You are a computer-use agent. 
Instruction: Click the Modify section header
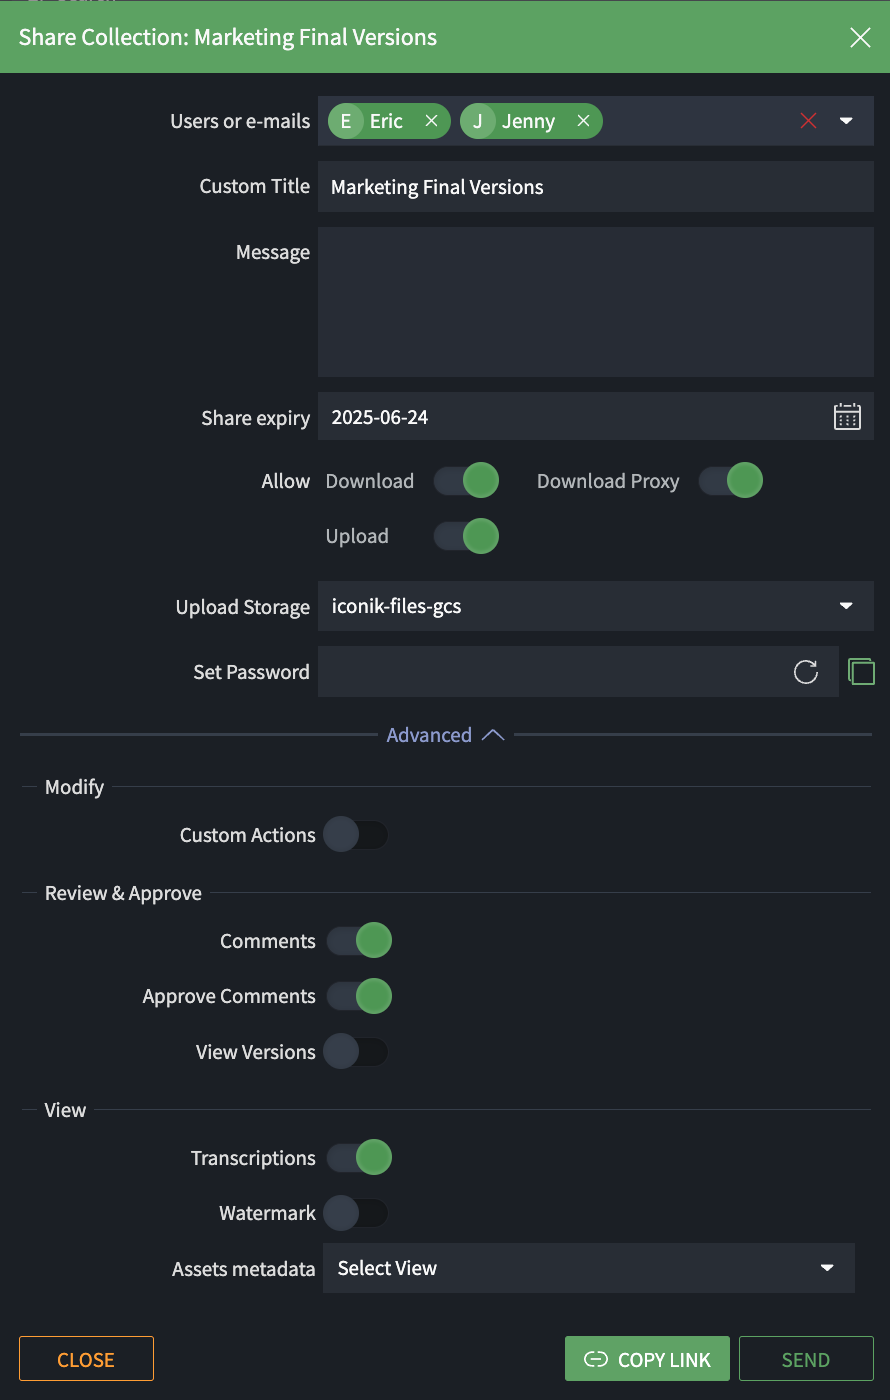(x=73, y=787)
